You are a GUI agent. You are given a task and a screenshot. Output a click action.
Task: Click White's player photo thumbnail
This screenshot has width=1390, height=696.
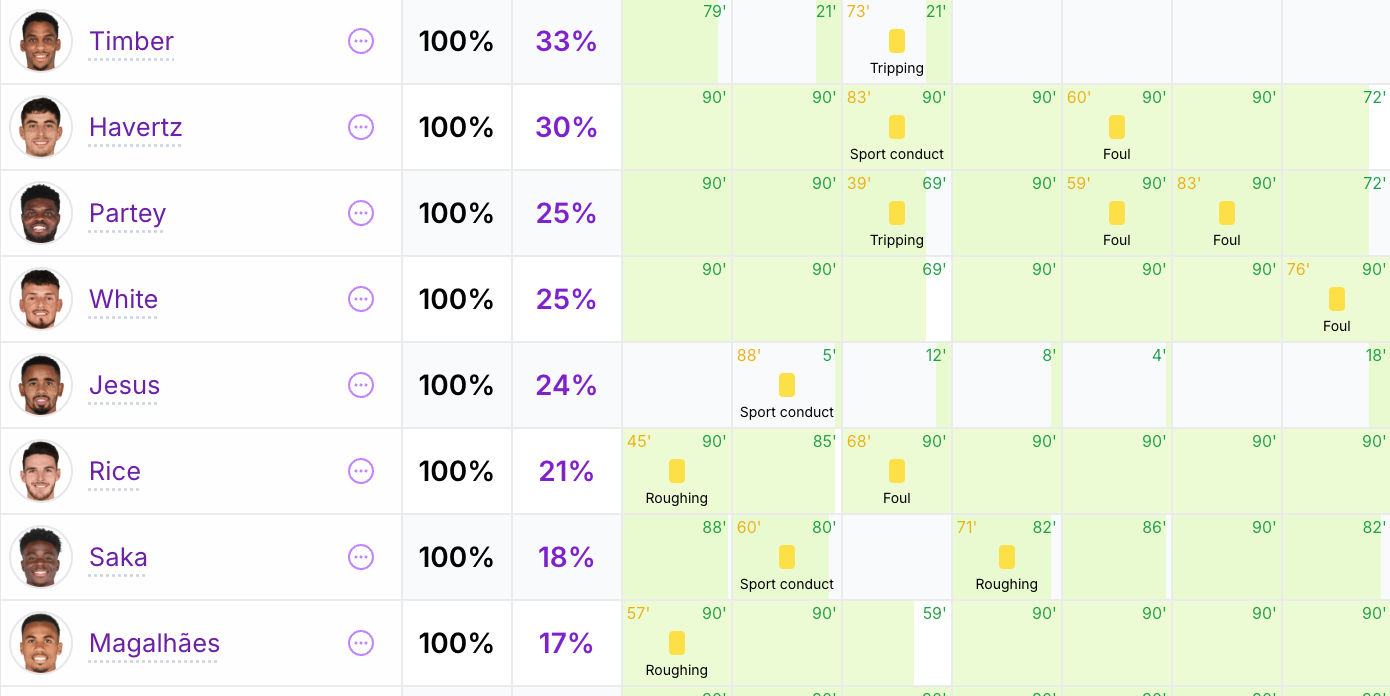pyautogui.click(x=41, y=299)
